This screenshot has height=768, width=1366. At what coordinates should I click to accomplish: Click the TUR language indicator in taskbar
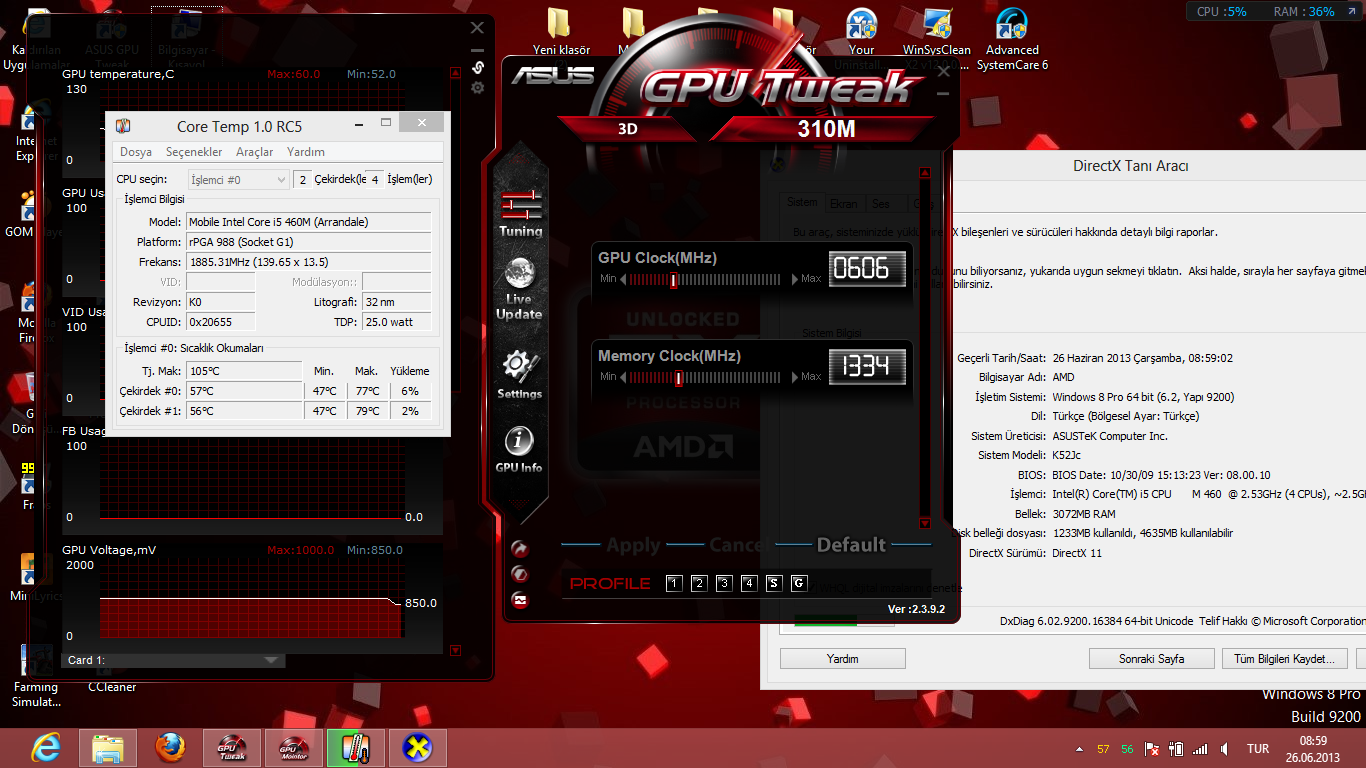(1257, 748)
